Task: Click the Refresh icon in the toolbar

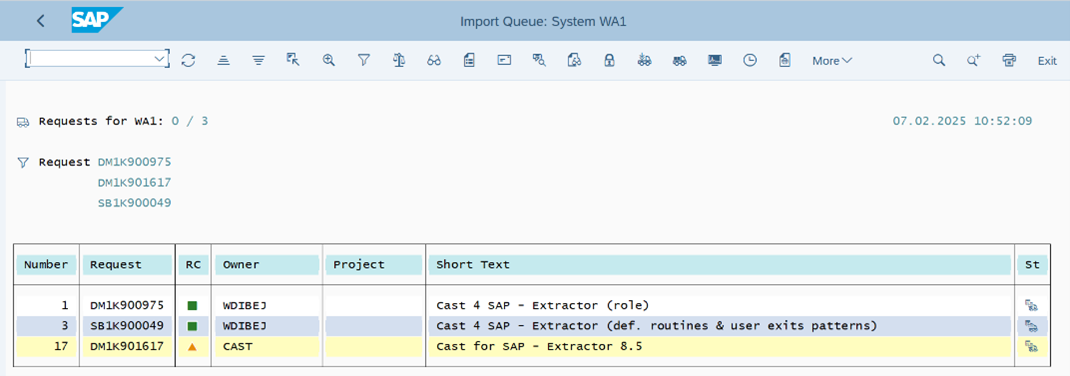Action: (188, 60)
